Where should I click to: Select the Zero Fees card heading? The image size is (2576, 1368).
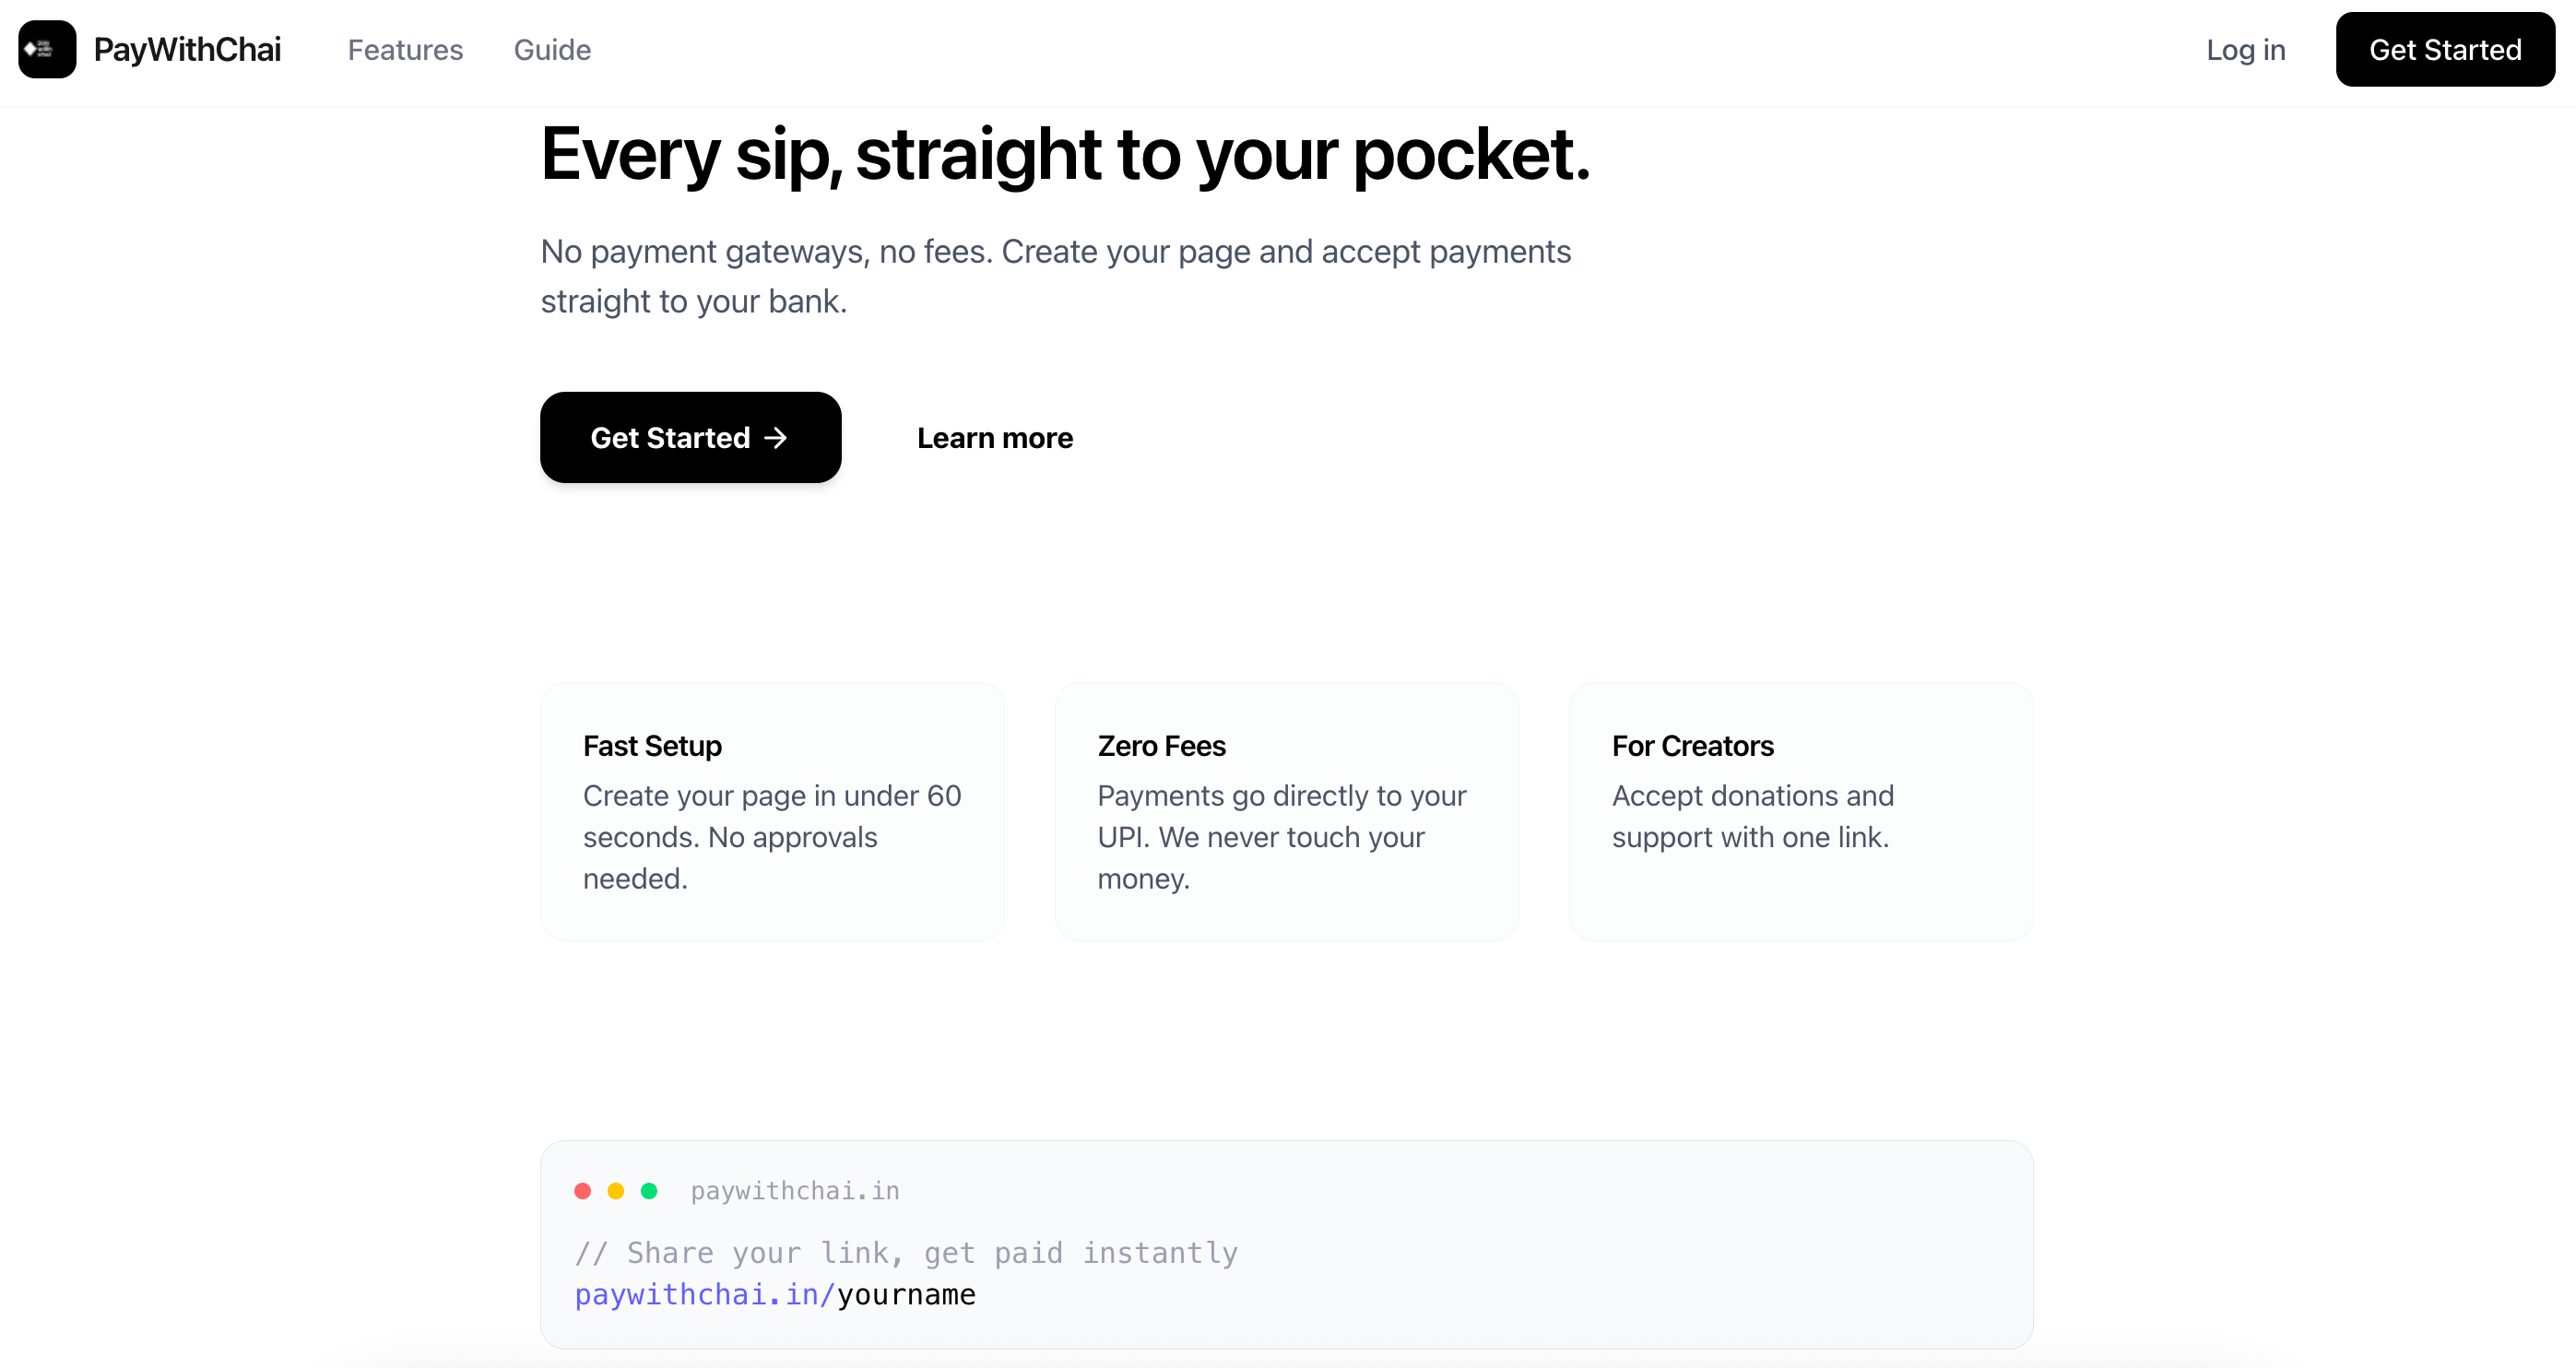coord(1161,746)
